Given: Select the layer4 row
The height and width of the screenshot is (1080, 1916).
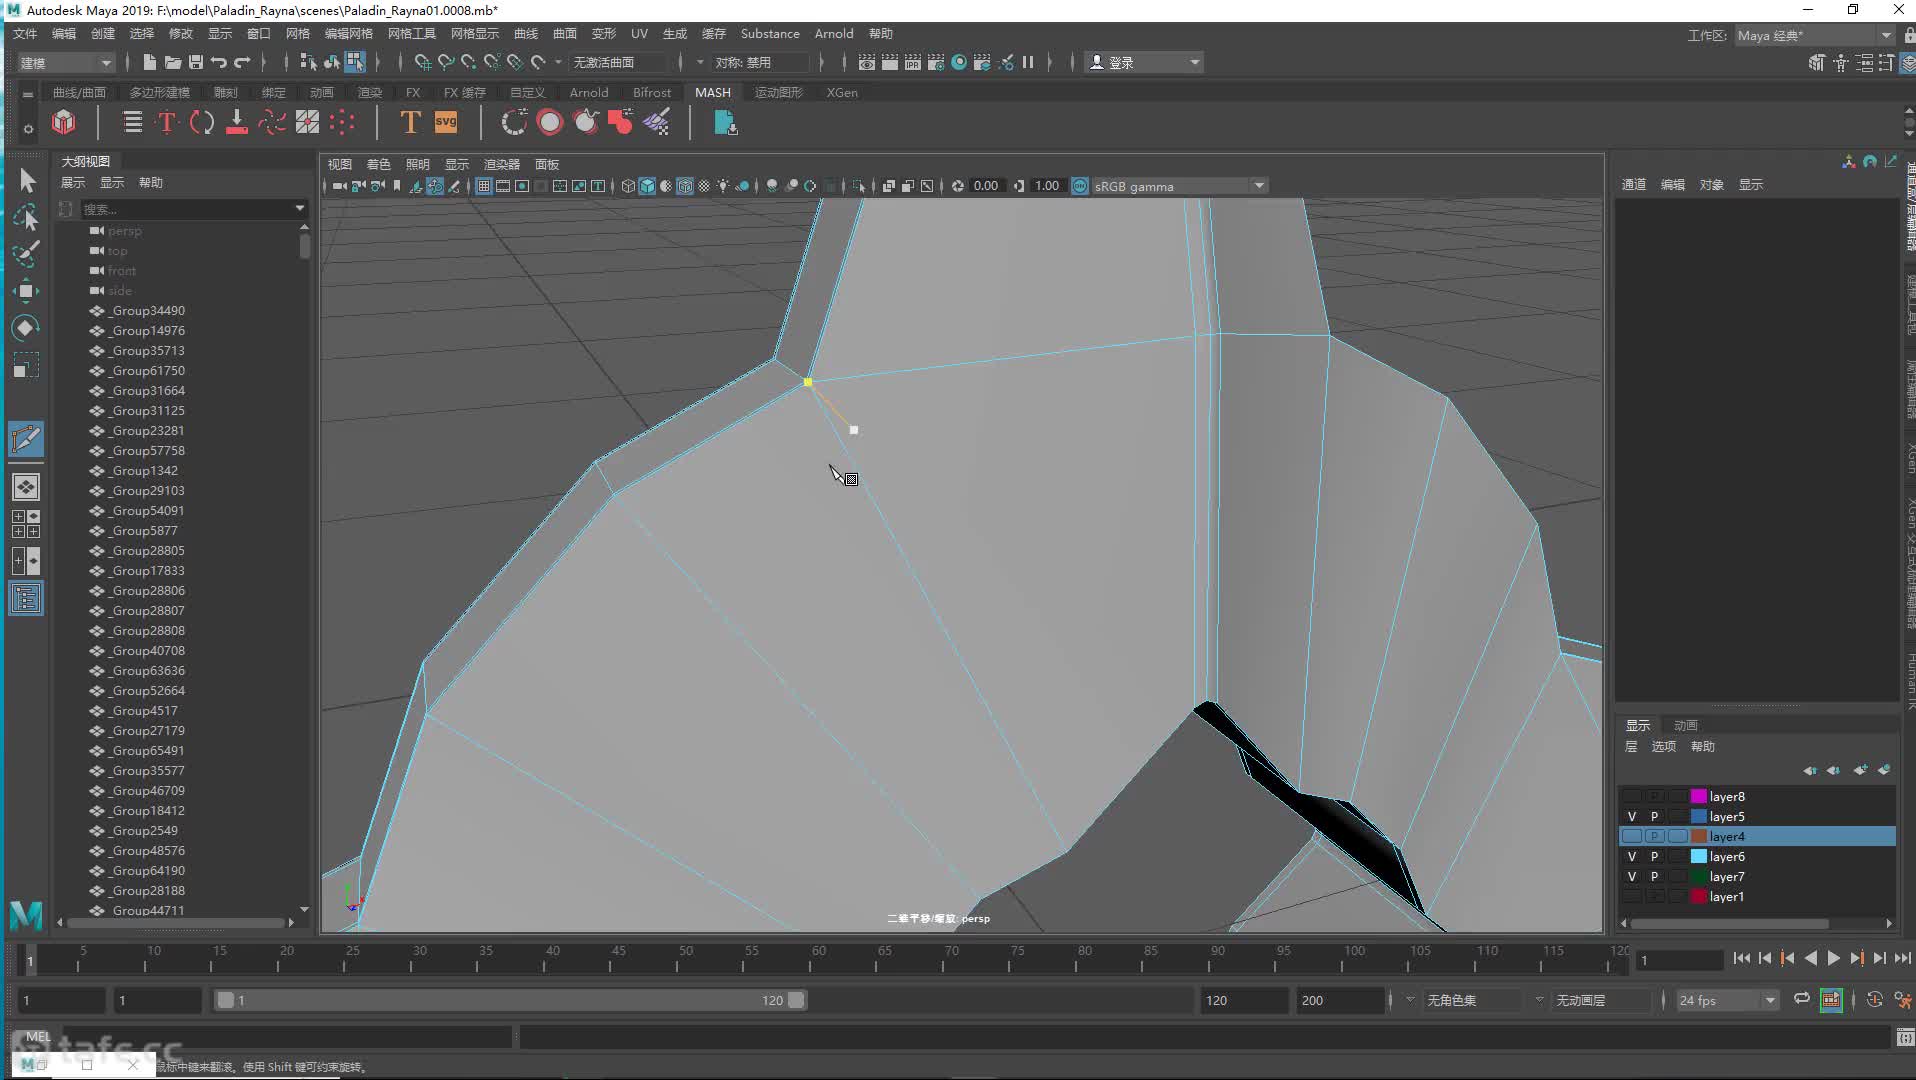Looking at the screenshot, I should (1757, 836).
